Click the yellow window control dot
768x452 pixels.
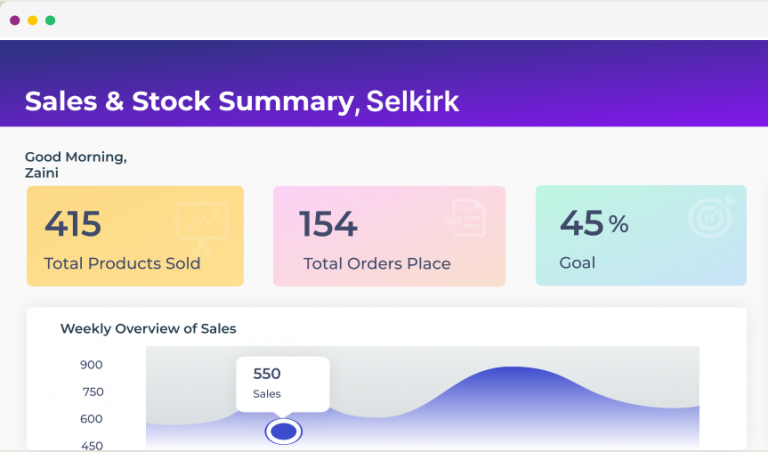pos(33,20)
